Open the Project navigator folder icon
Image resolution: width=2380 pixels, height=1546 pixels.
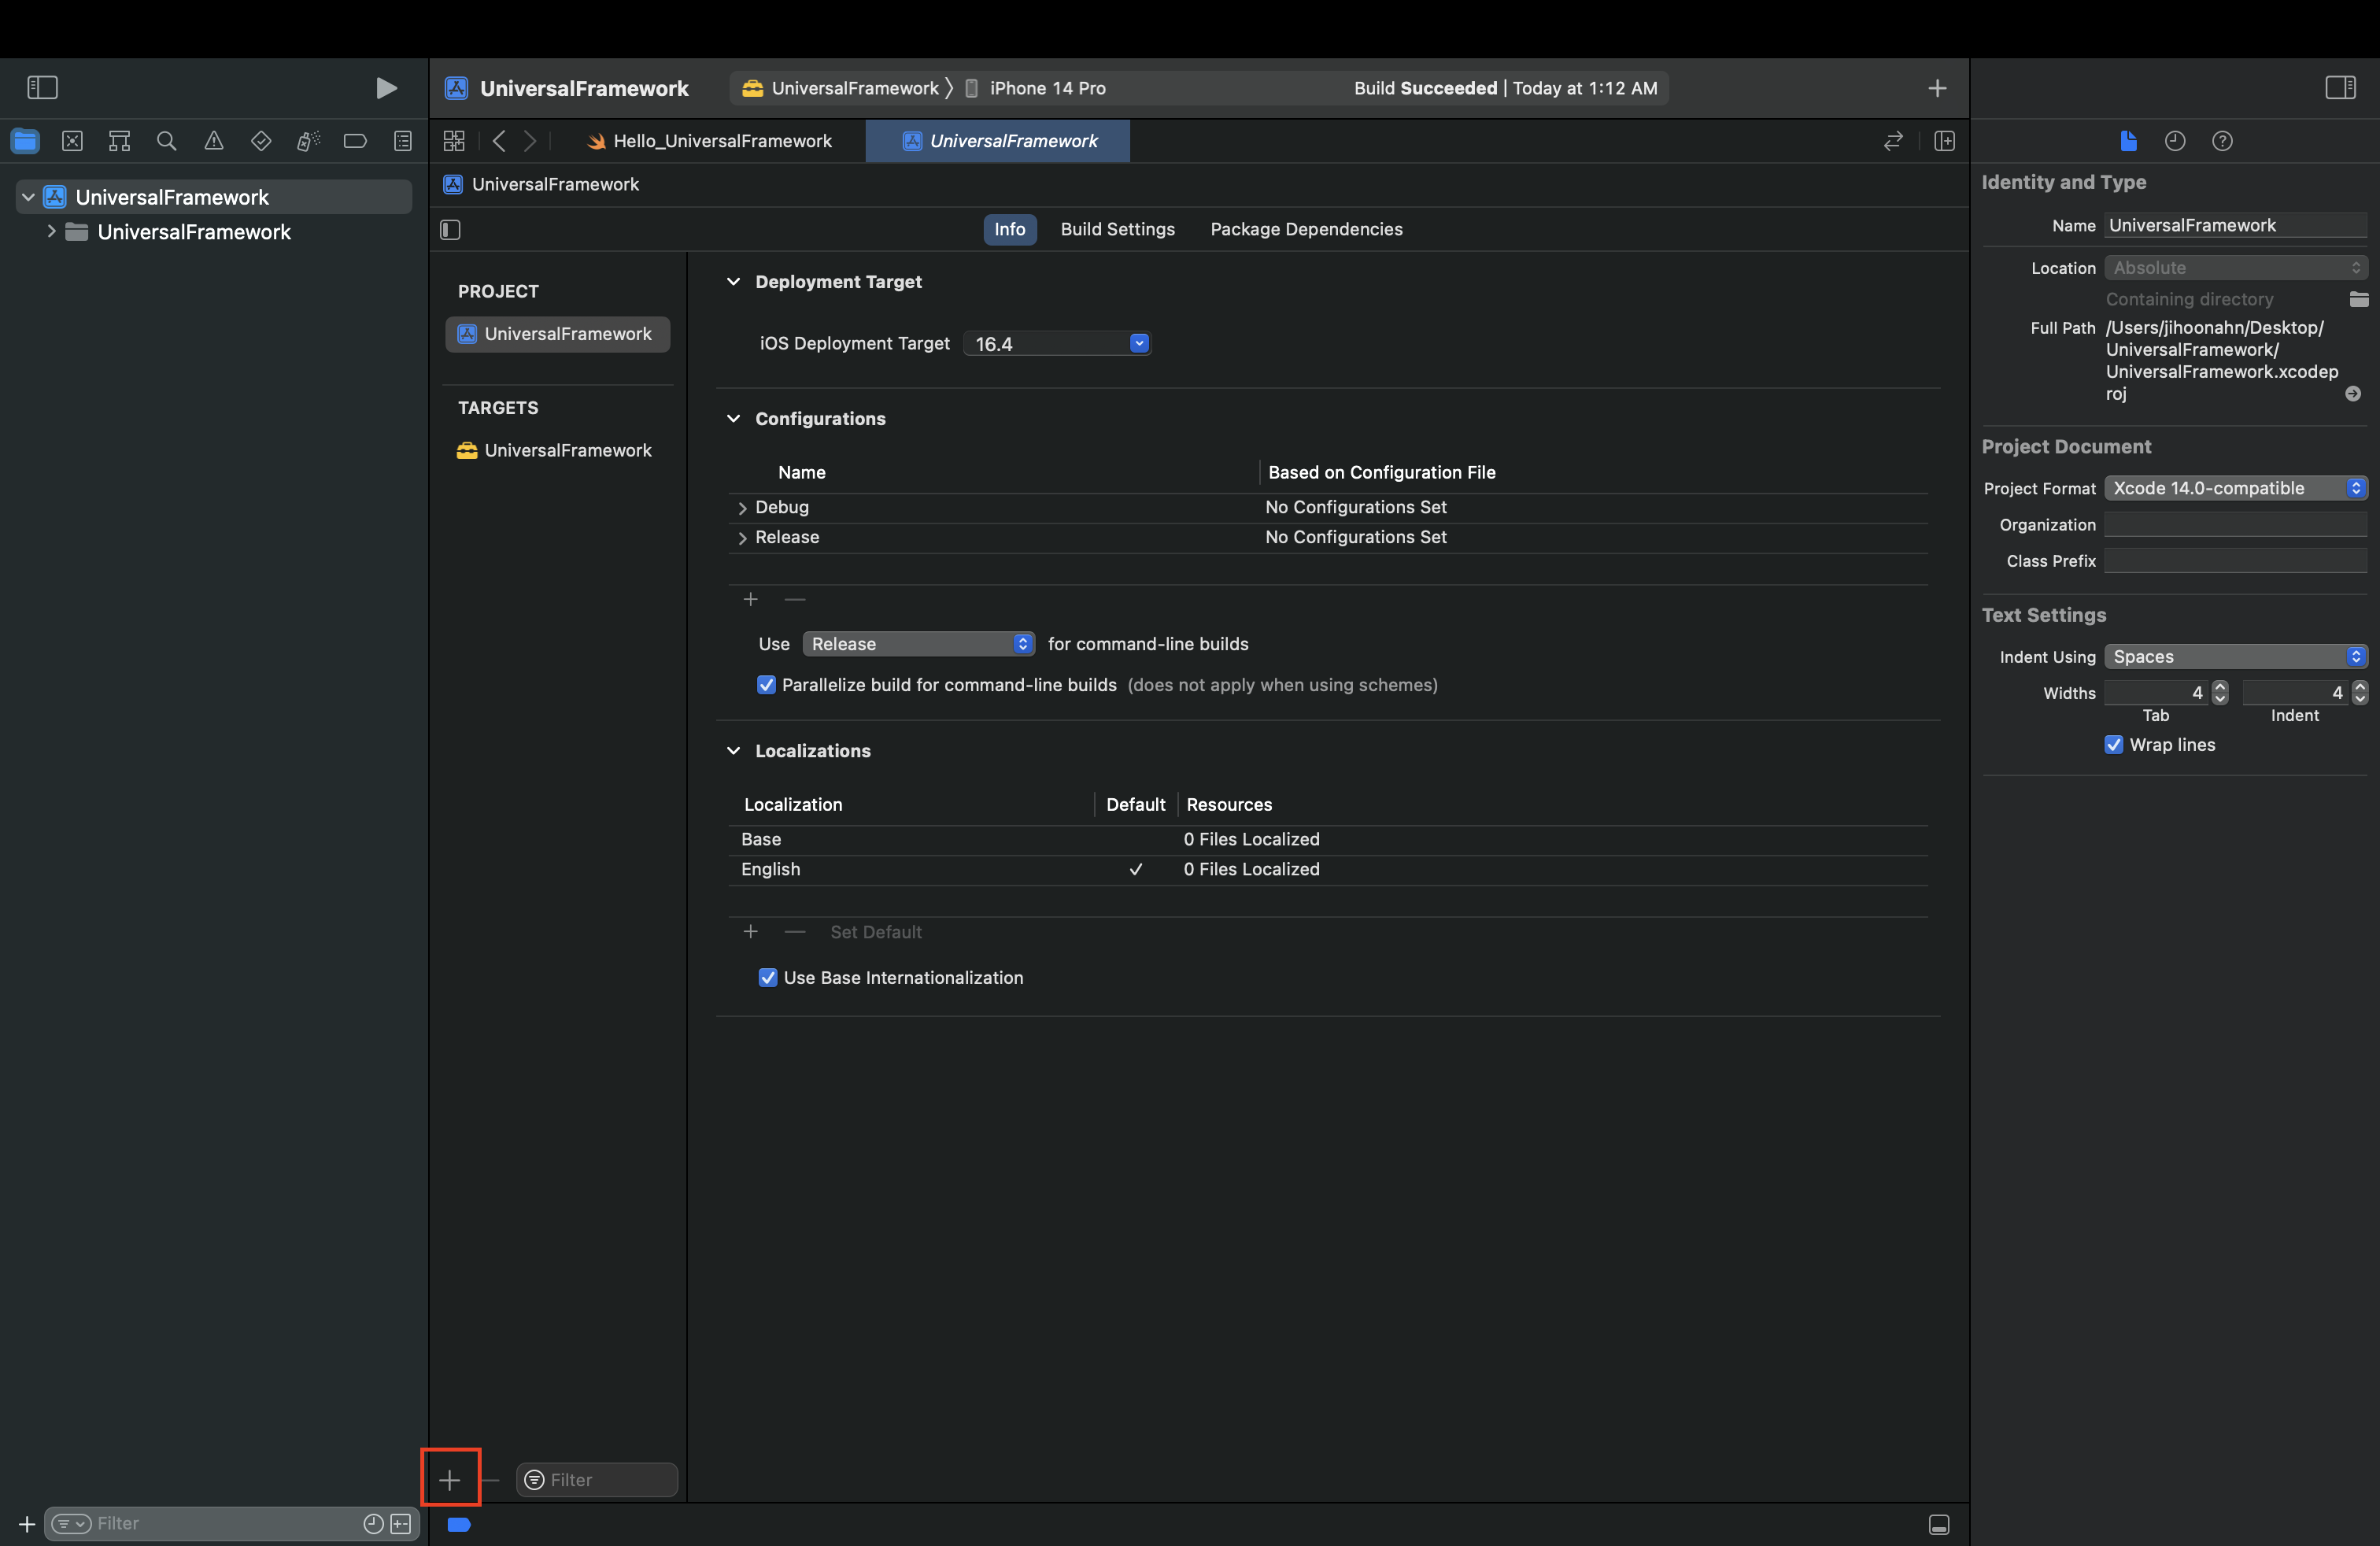pos(25,141)
